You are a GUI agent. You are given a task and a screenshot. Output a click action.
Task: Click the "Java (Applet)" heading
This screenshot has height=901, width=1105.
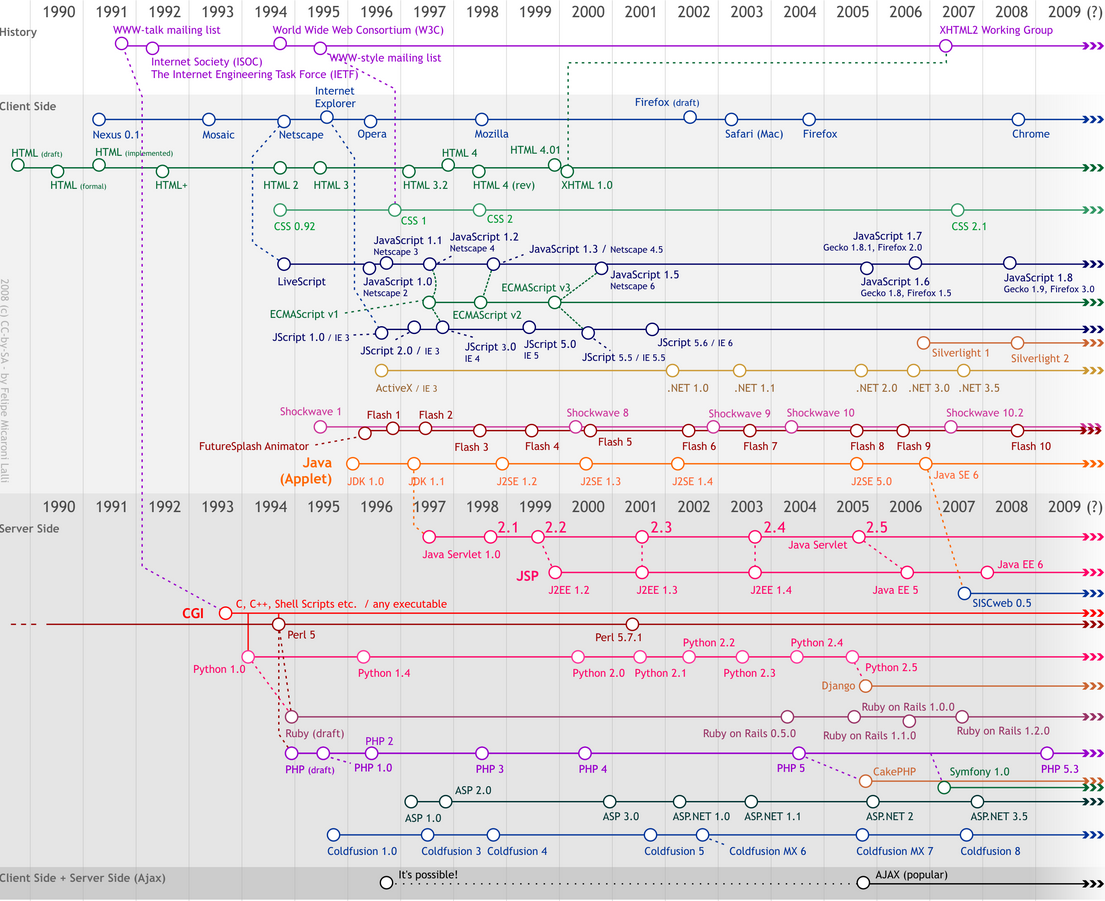pos(306,471)
